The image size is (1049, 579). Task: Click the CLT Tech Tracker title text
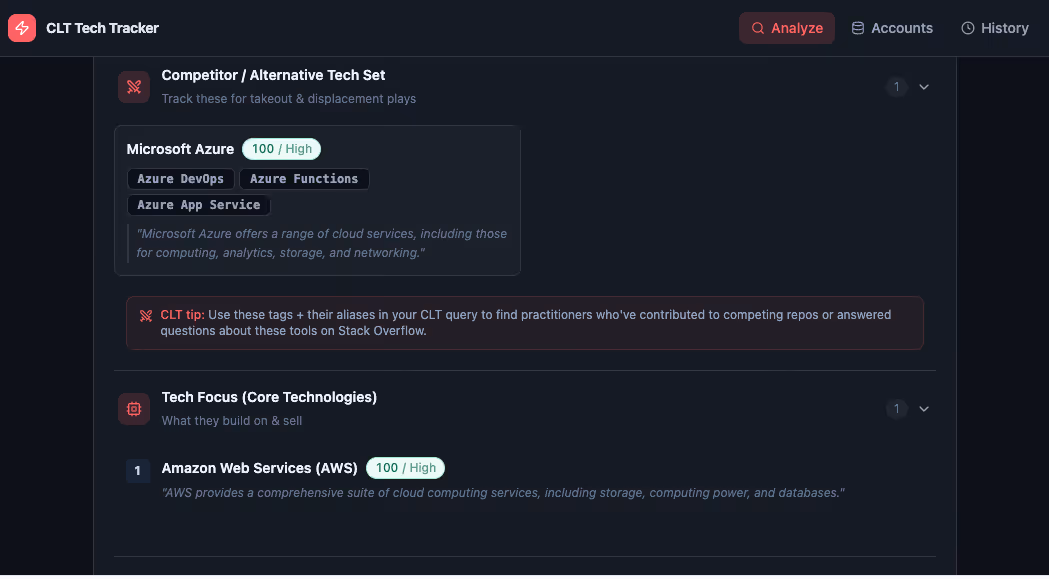click(x=102, y=28)
